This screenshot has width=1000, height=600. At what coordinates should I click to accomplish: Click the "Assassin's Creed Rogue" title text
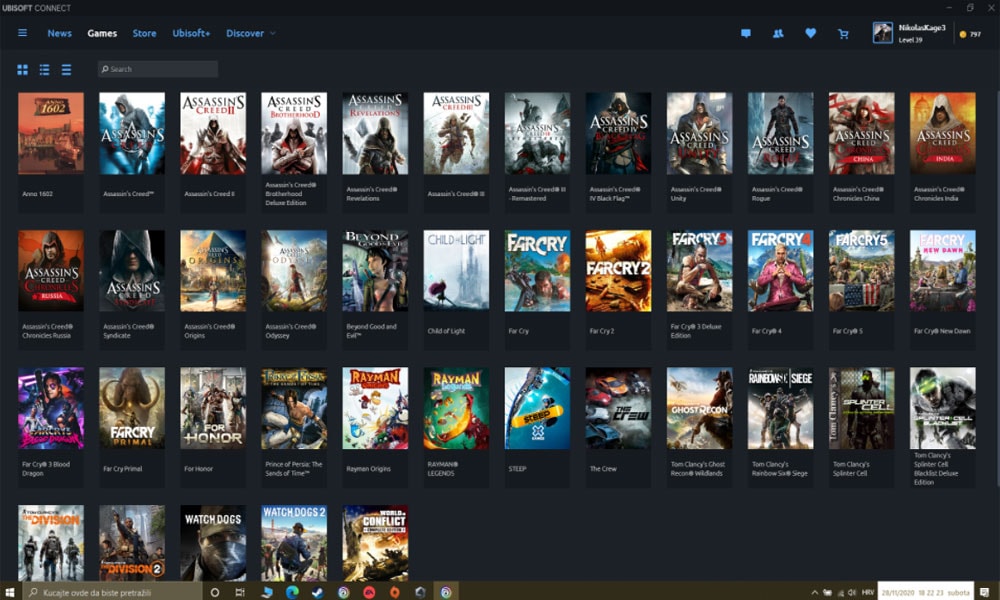point(776,194)
